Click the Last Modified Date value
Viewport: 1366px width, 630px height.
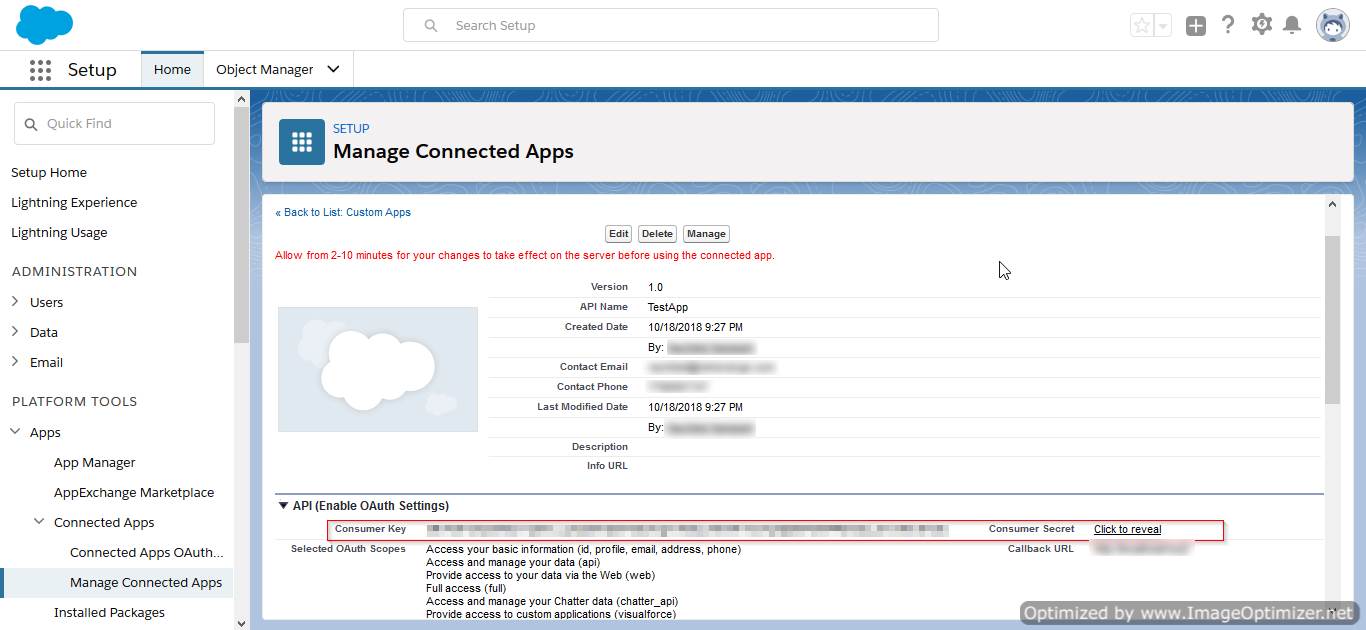click(x=695, y=407)
